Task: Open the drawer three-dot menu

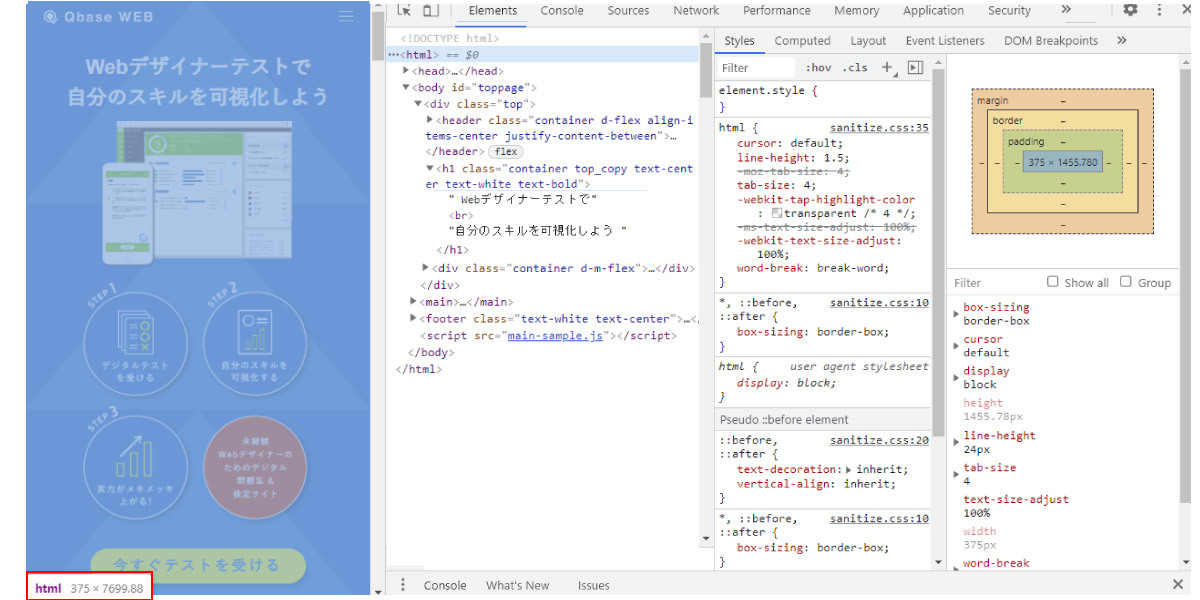Action: [403, 585]
